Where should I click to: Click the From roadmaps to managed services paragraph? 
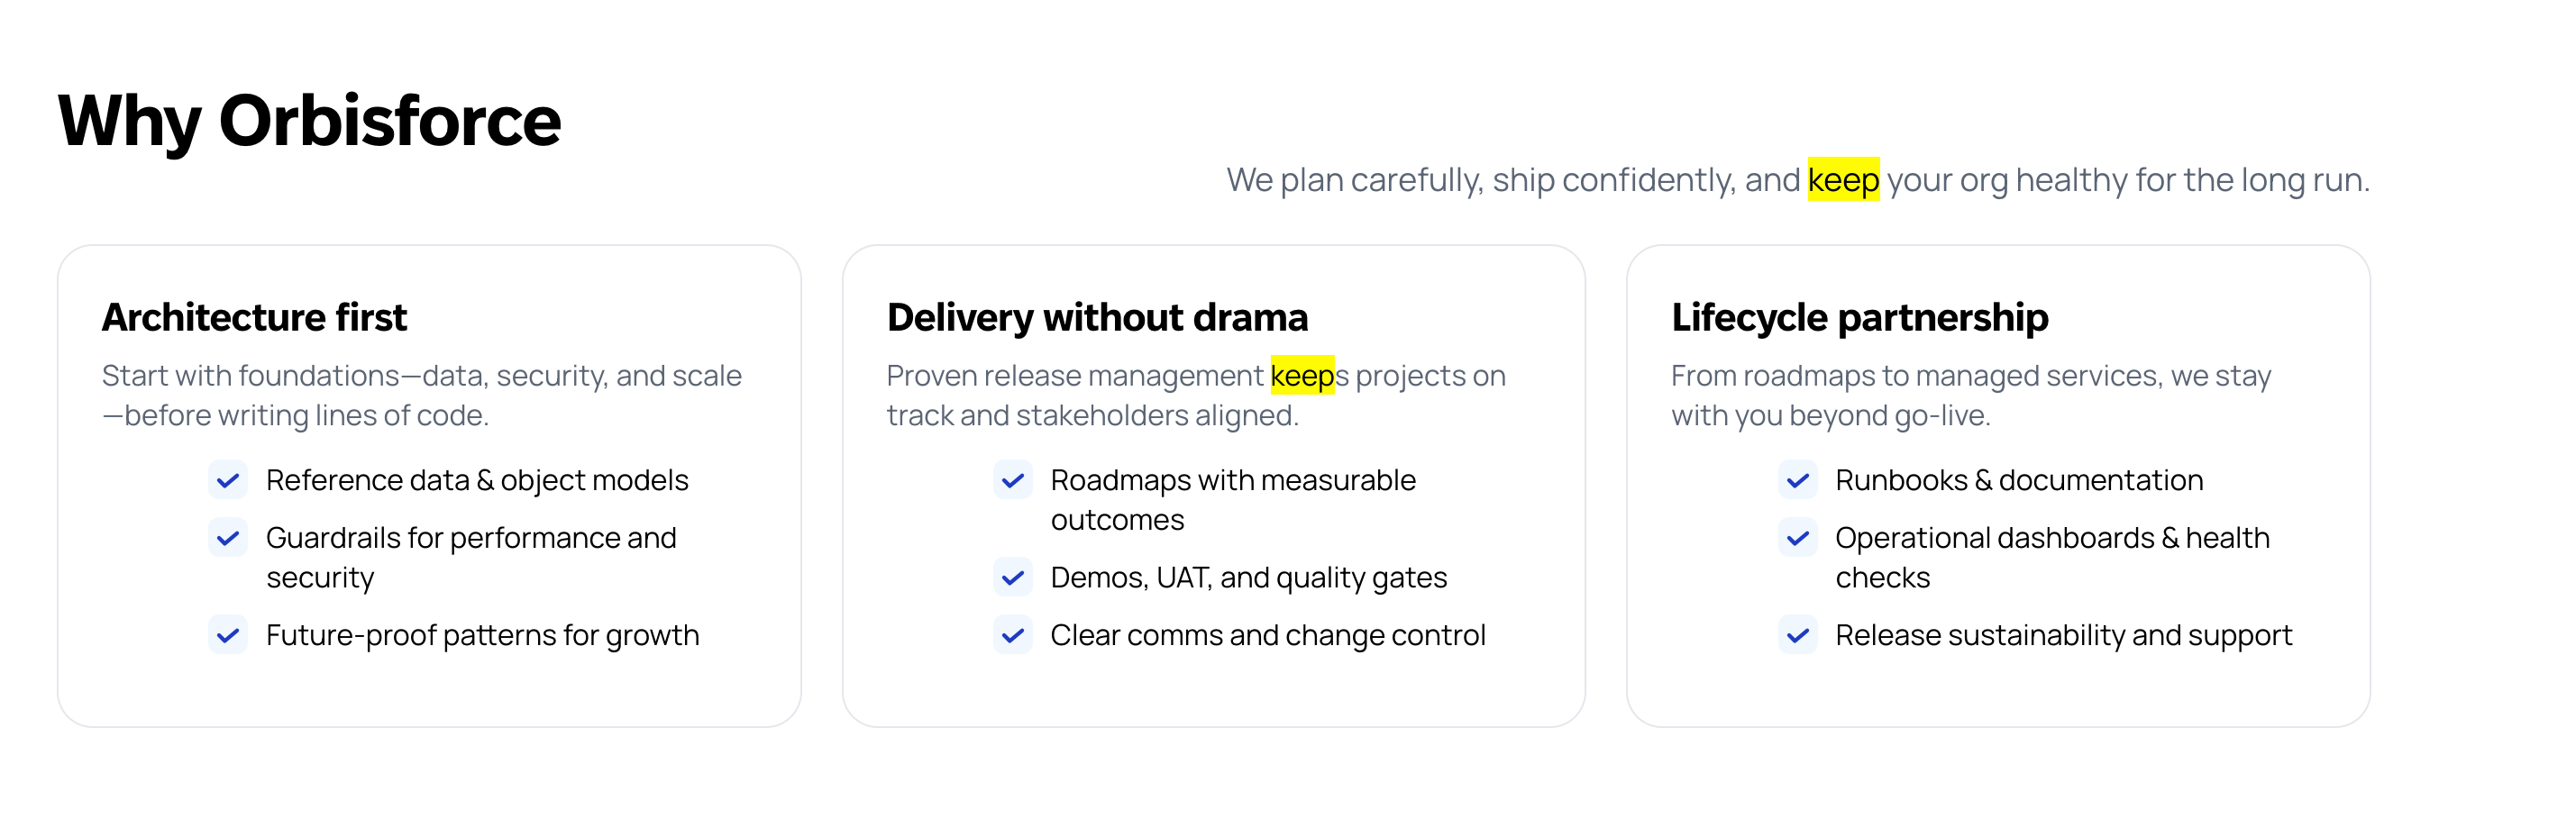coord(1970,396)
